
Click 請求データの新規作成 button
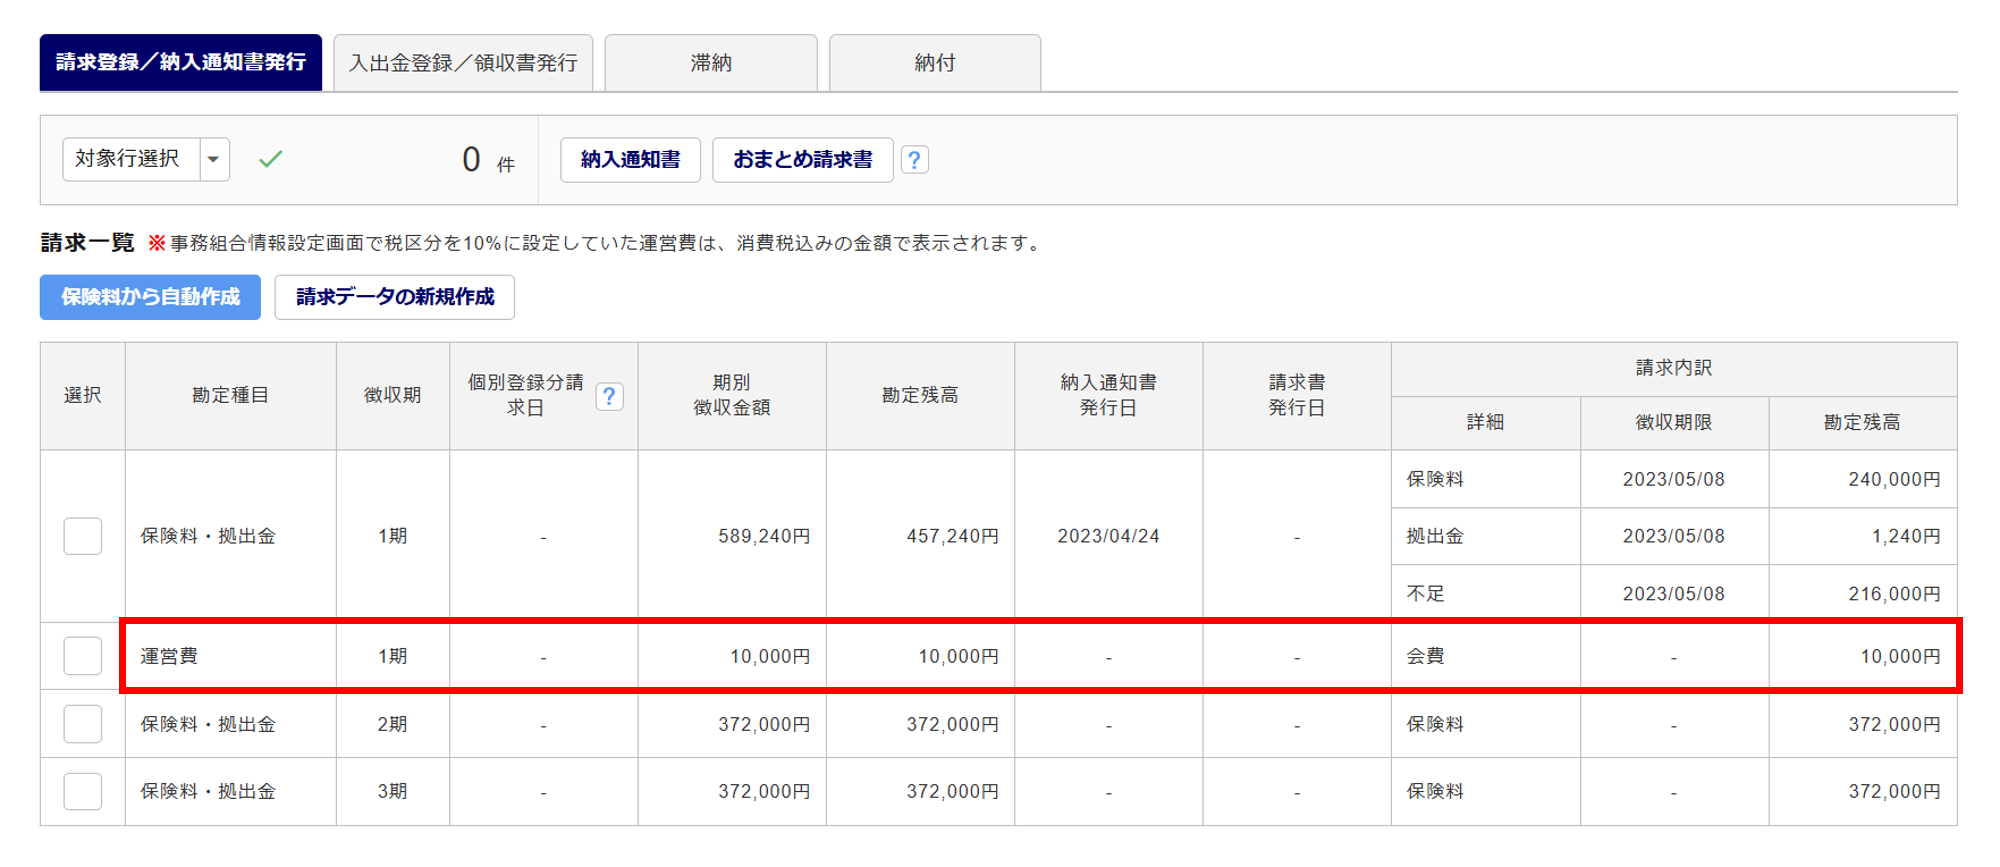tap(395, 297)
